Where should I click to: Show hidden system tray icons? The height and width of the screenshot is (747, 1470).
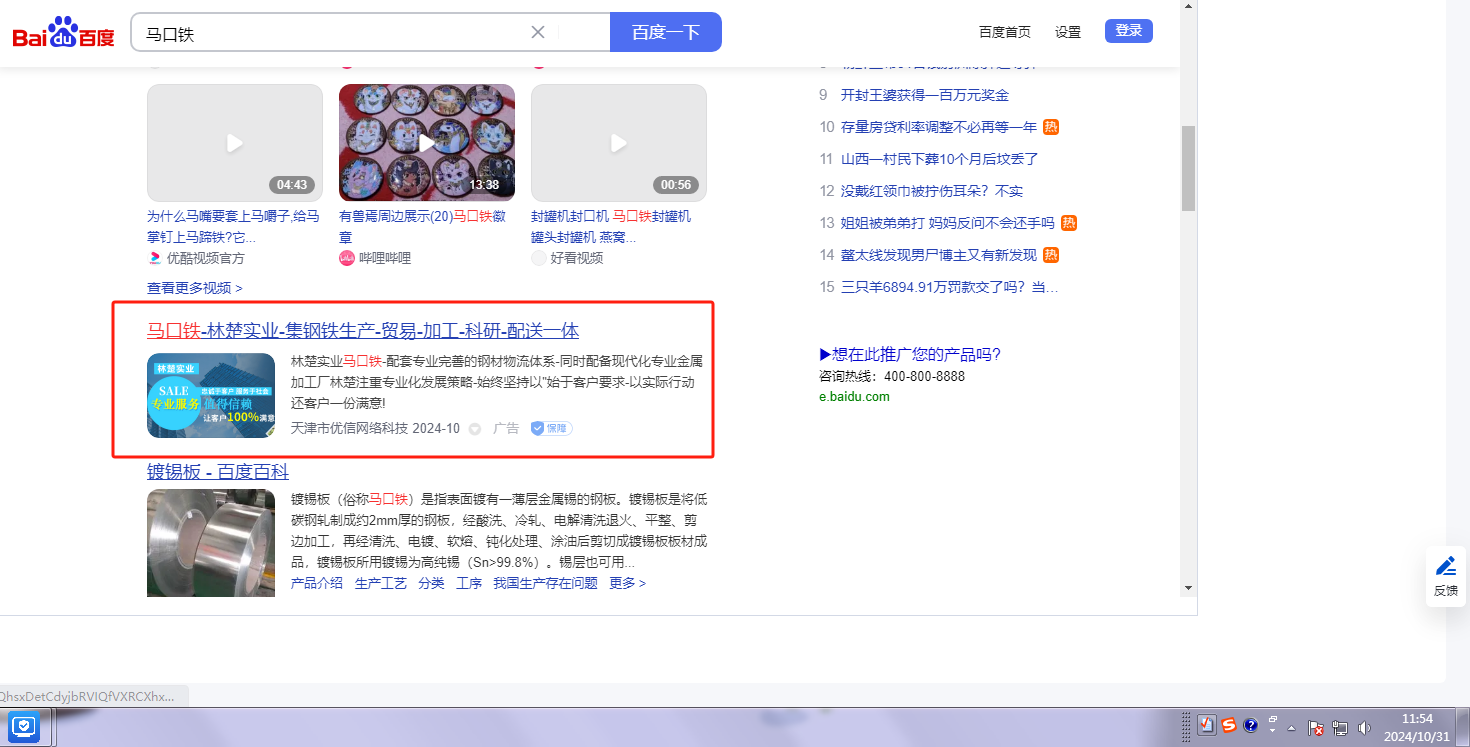coord(1291,728)
